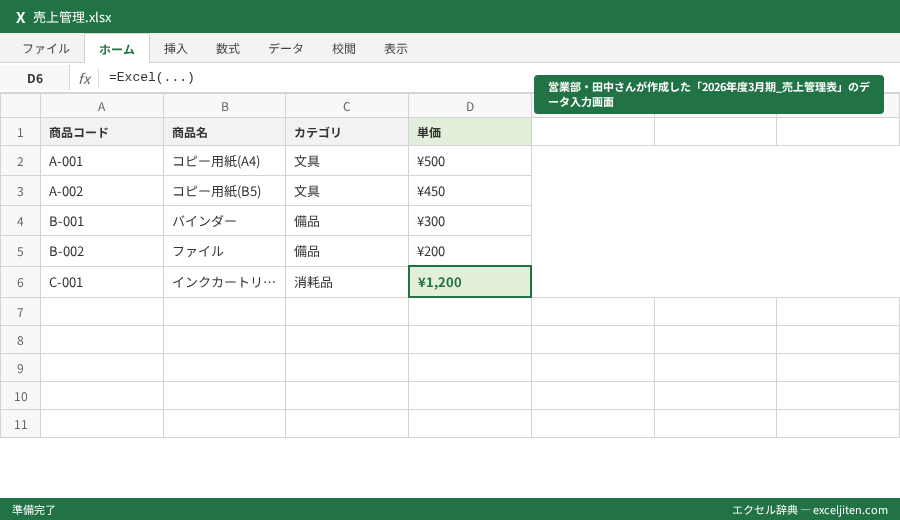Select the 文具 cell in row 2
The height and width of the screenshot is (520, 900).
347,161
